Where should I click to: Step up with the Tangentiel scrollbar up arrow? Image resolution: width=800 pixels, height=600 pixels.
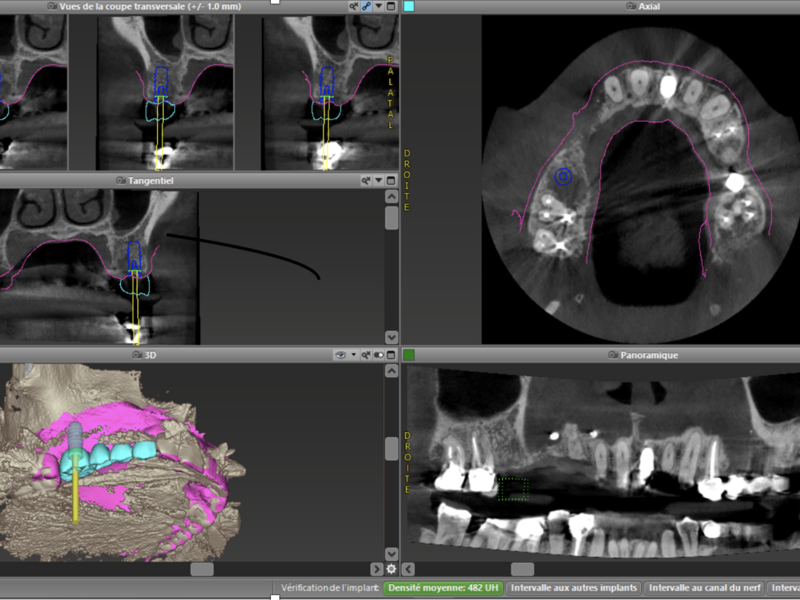[391, 197]
